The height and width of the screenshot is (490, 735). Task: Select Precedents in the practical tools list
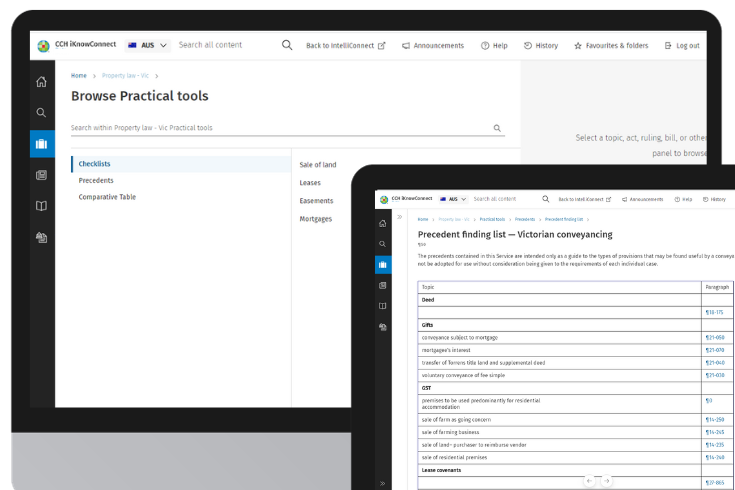[96, 180]
